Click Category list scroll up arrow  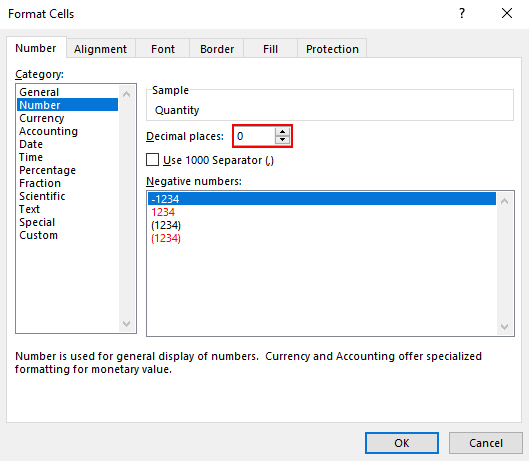point(127,94)
